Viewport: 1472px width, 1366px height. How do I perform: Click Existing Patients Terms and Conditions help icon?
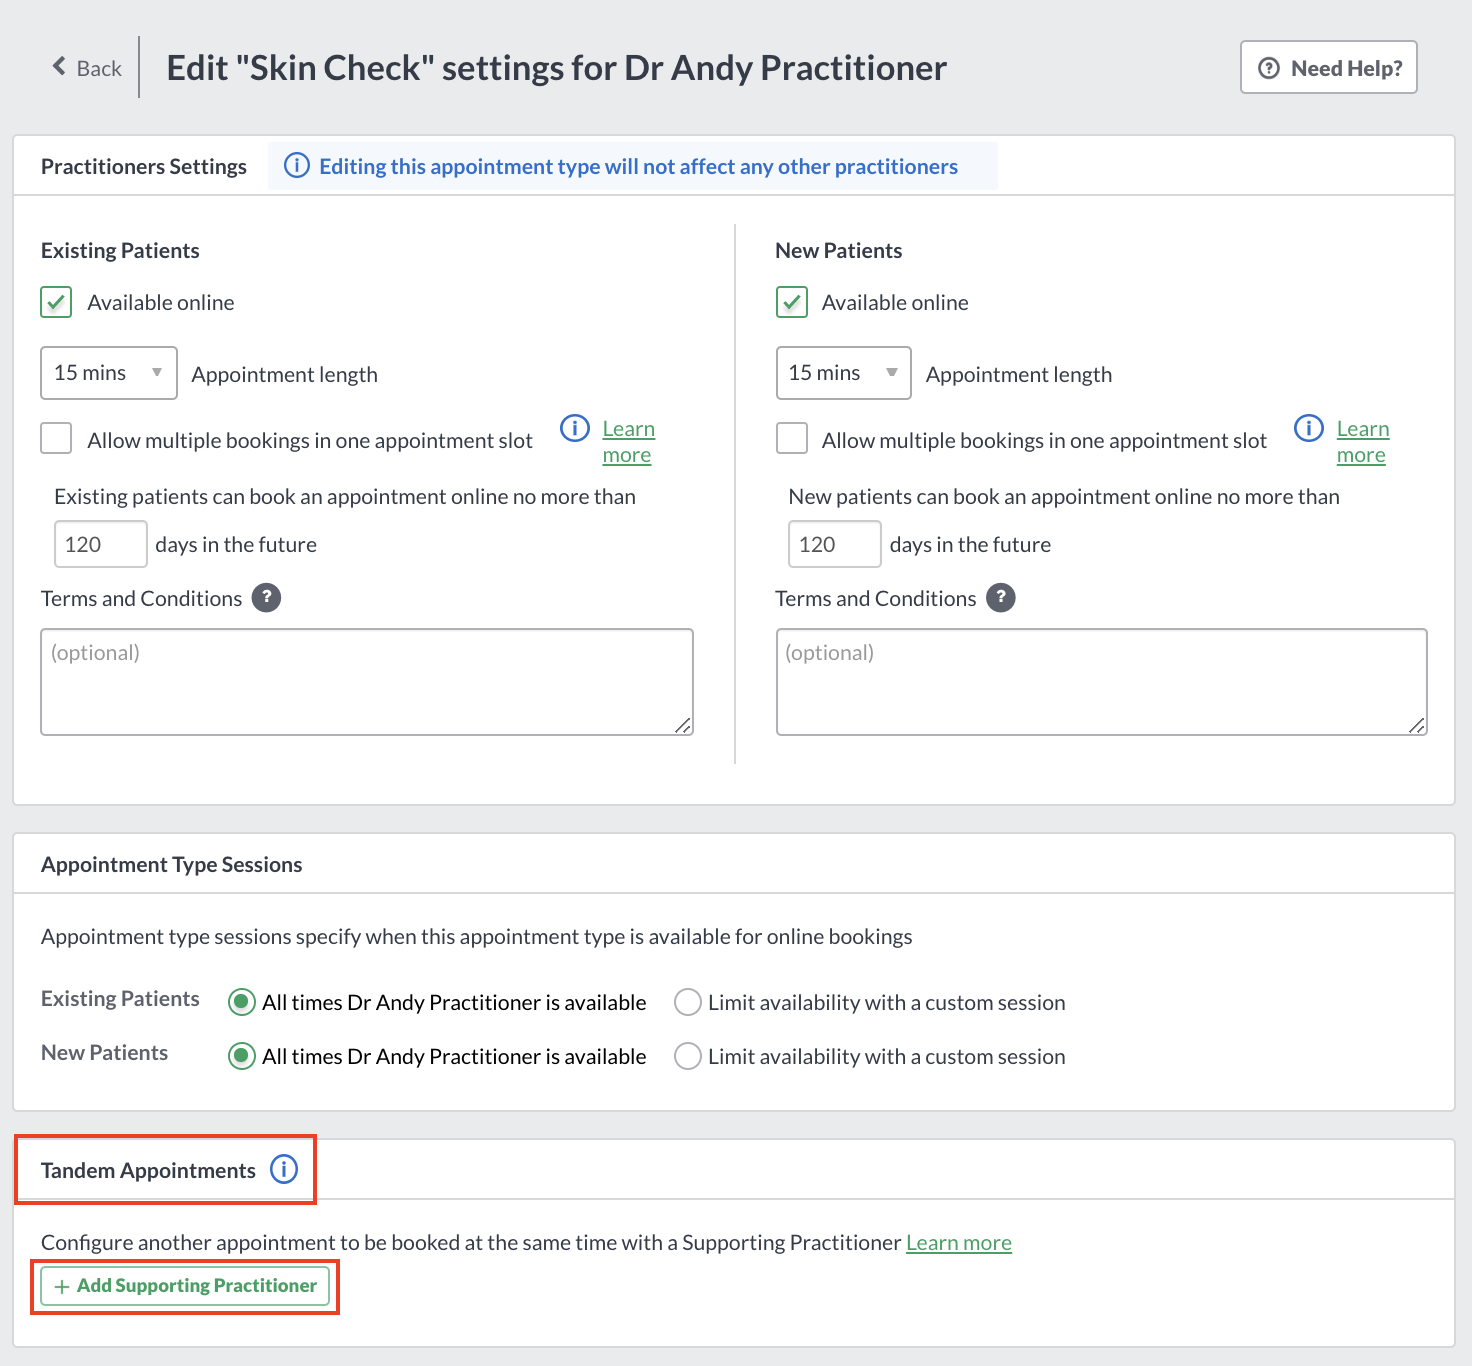click(266, 598)
